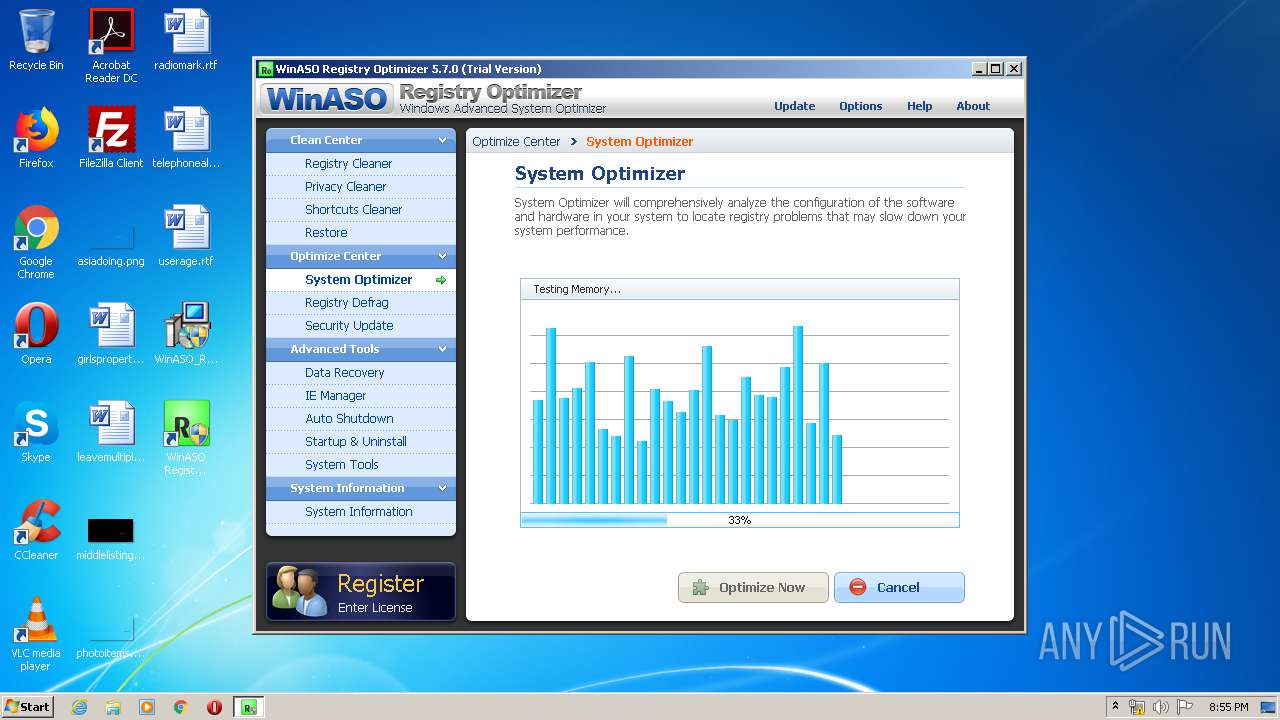This screenshot has height=720, width=1280.
Task: Open the Recycle Bin desktop icon
Action: 36,40
